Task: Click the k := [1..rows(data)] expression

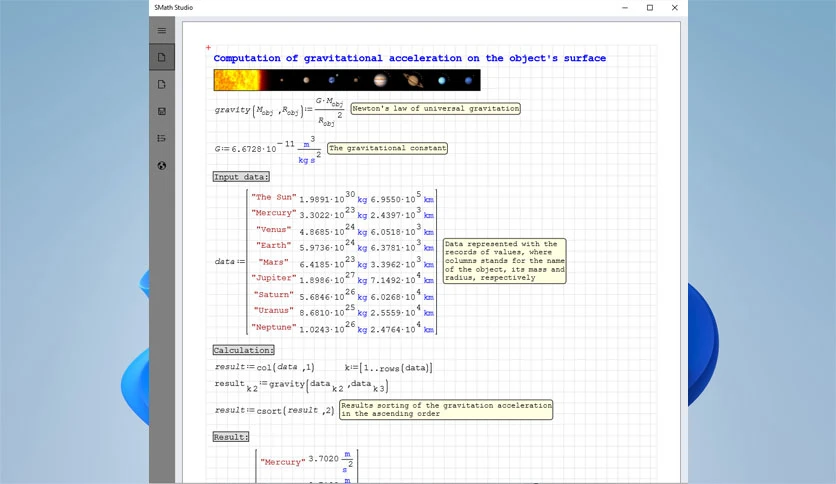Action: (389, 368)
